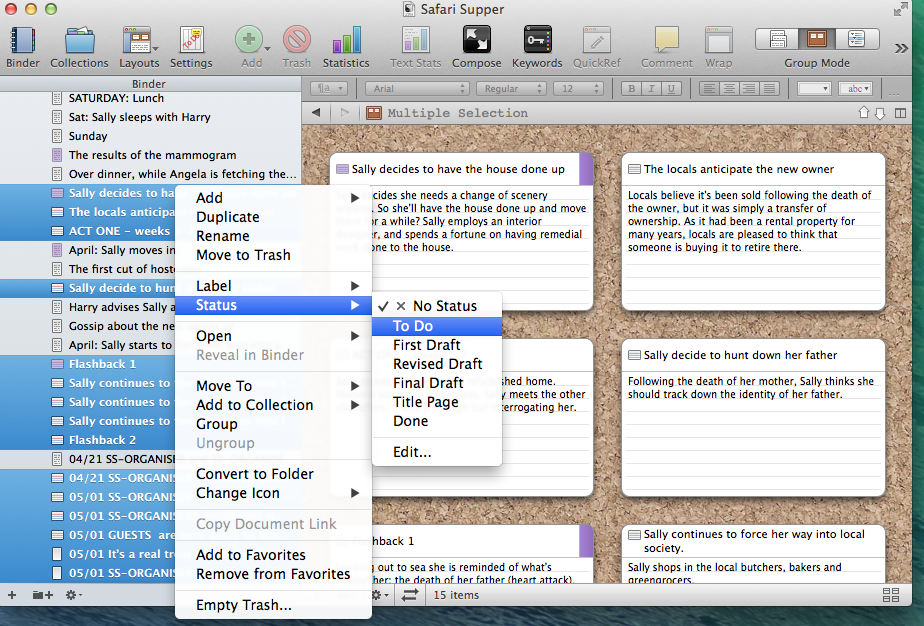Screen dimensions: 924x626
Task: Choose Move to Trash from the context menu
Action: (273, 255)
